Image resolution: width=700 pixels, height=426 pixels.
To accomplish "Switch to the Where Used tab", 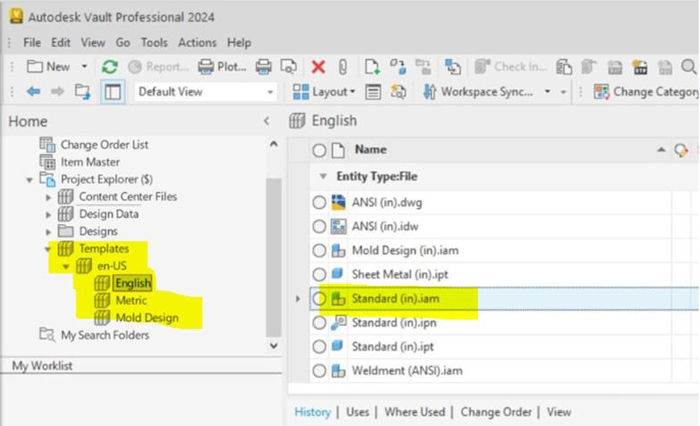I will coord(415,412).
